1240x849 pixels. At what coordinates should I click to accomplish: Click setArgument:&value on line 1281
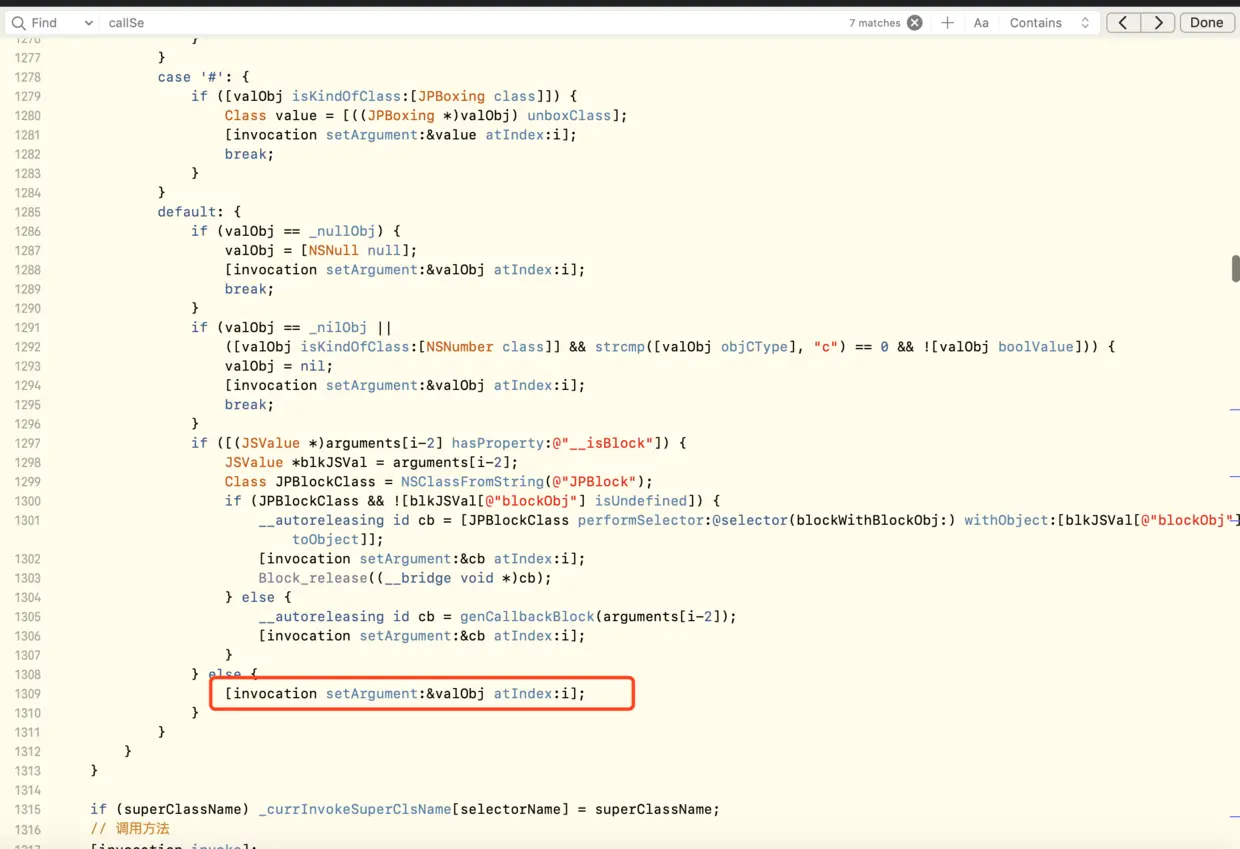point(401,135)
